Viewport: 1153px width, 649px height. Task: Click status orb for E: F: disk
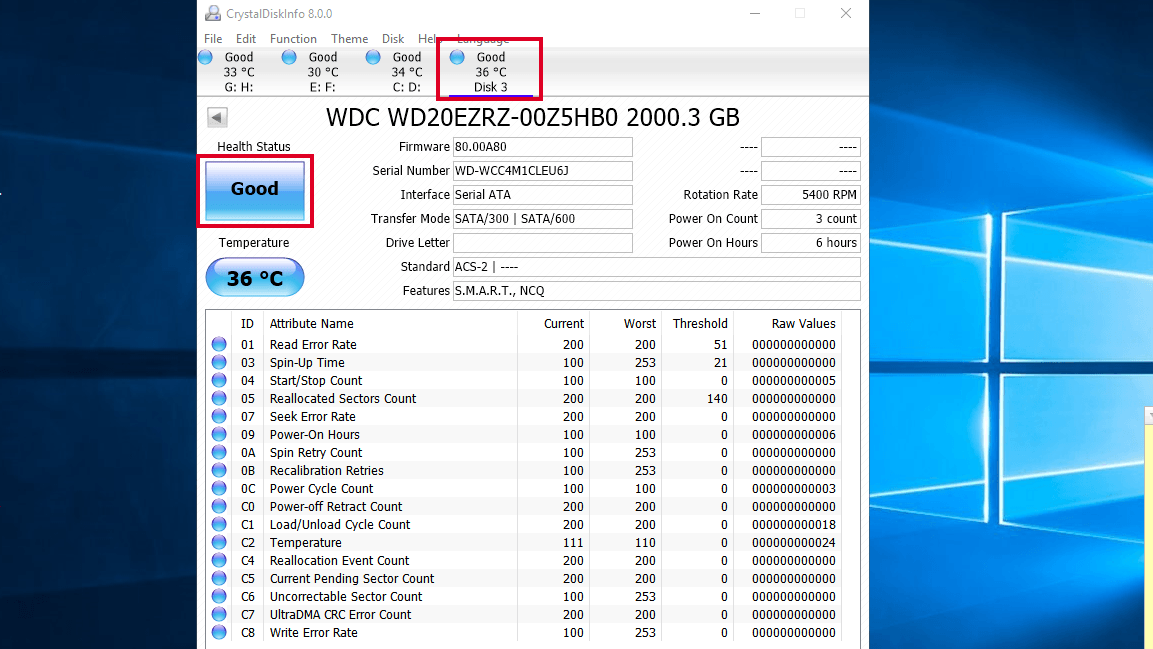click(289, 57)
